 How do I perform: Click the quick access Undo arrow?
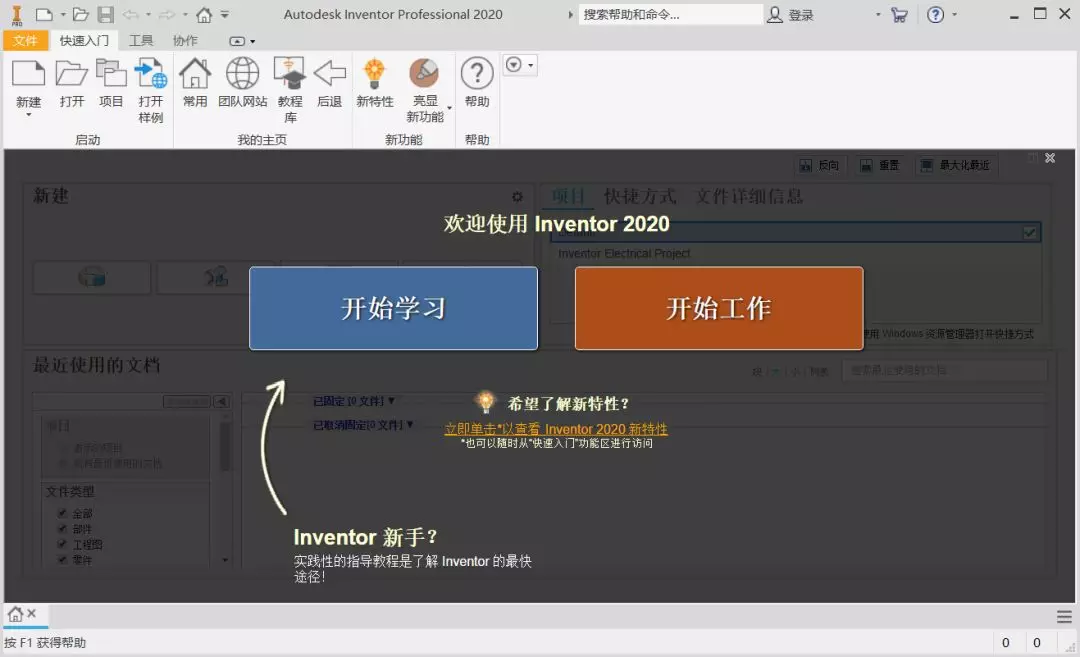[130, 14]
